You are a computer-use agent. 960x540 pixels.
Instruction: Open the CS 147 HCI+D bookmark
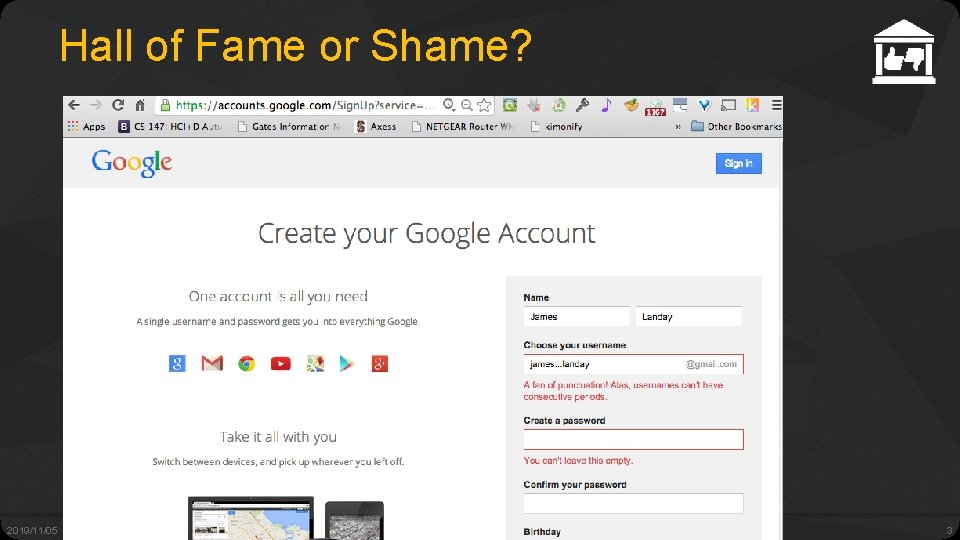point(171,126)
